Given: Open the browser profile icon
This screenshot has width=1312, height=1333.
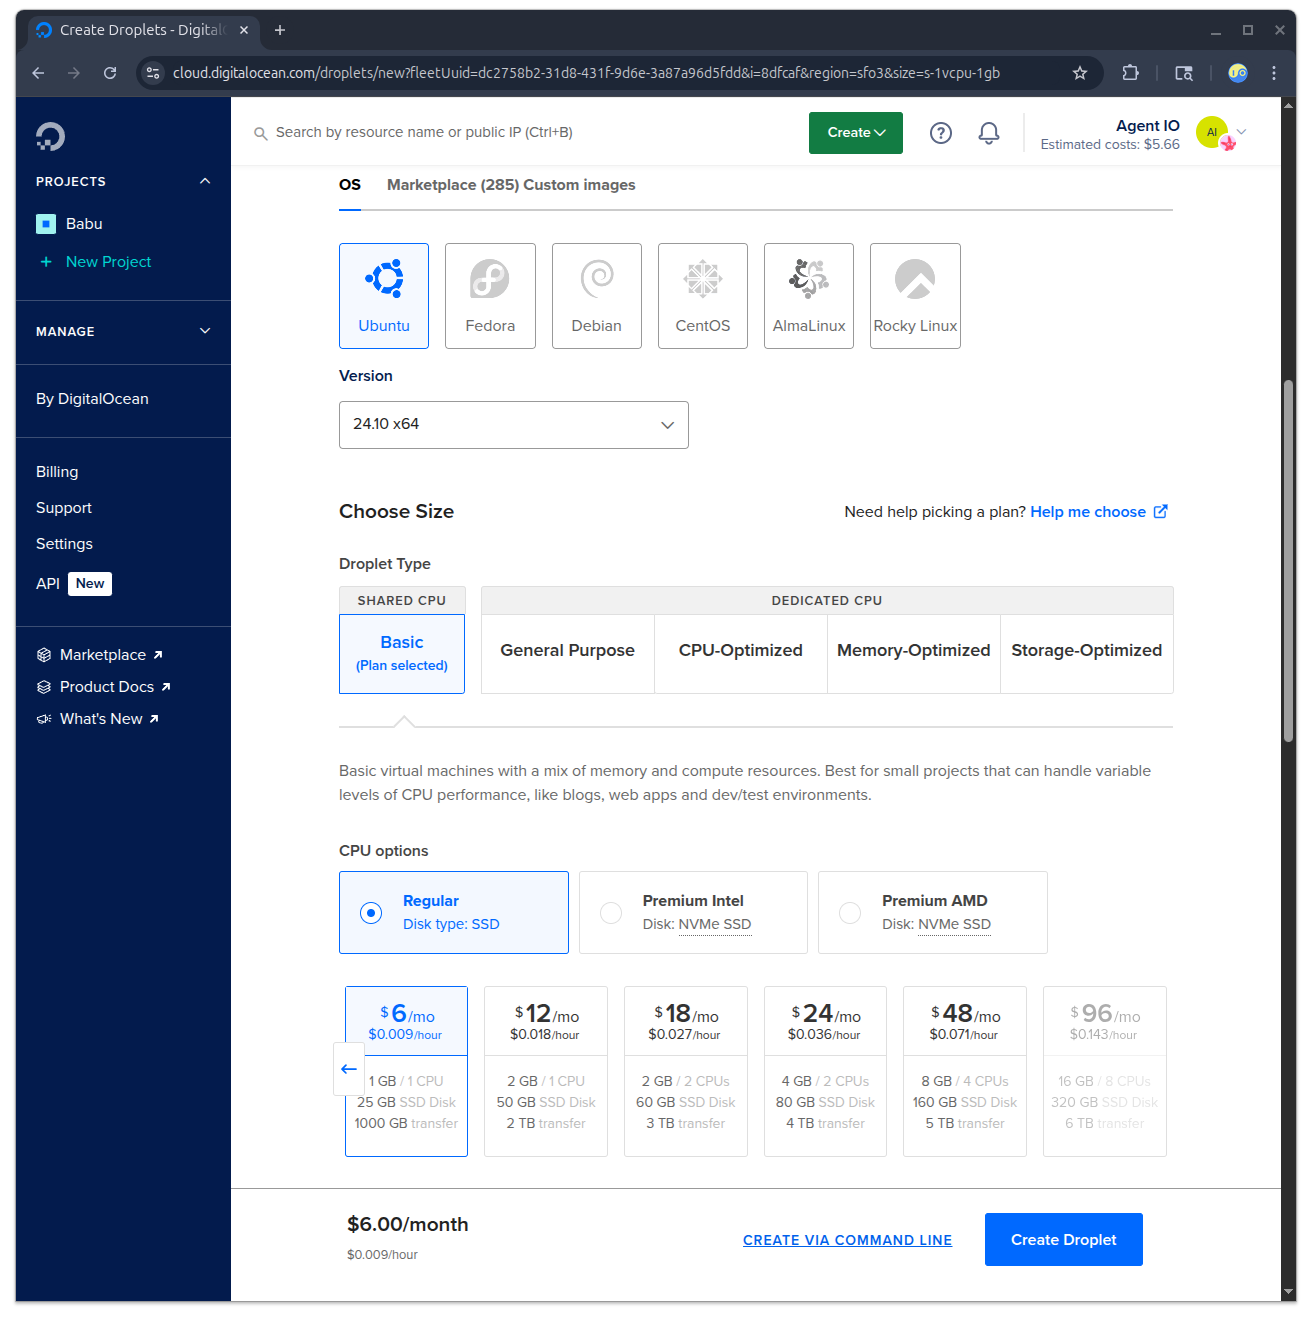Looking at the screenshot, I should pos(1238,73).
